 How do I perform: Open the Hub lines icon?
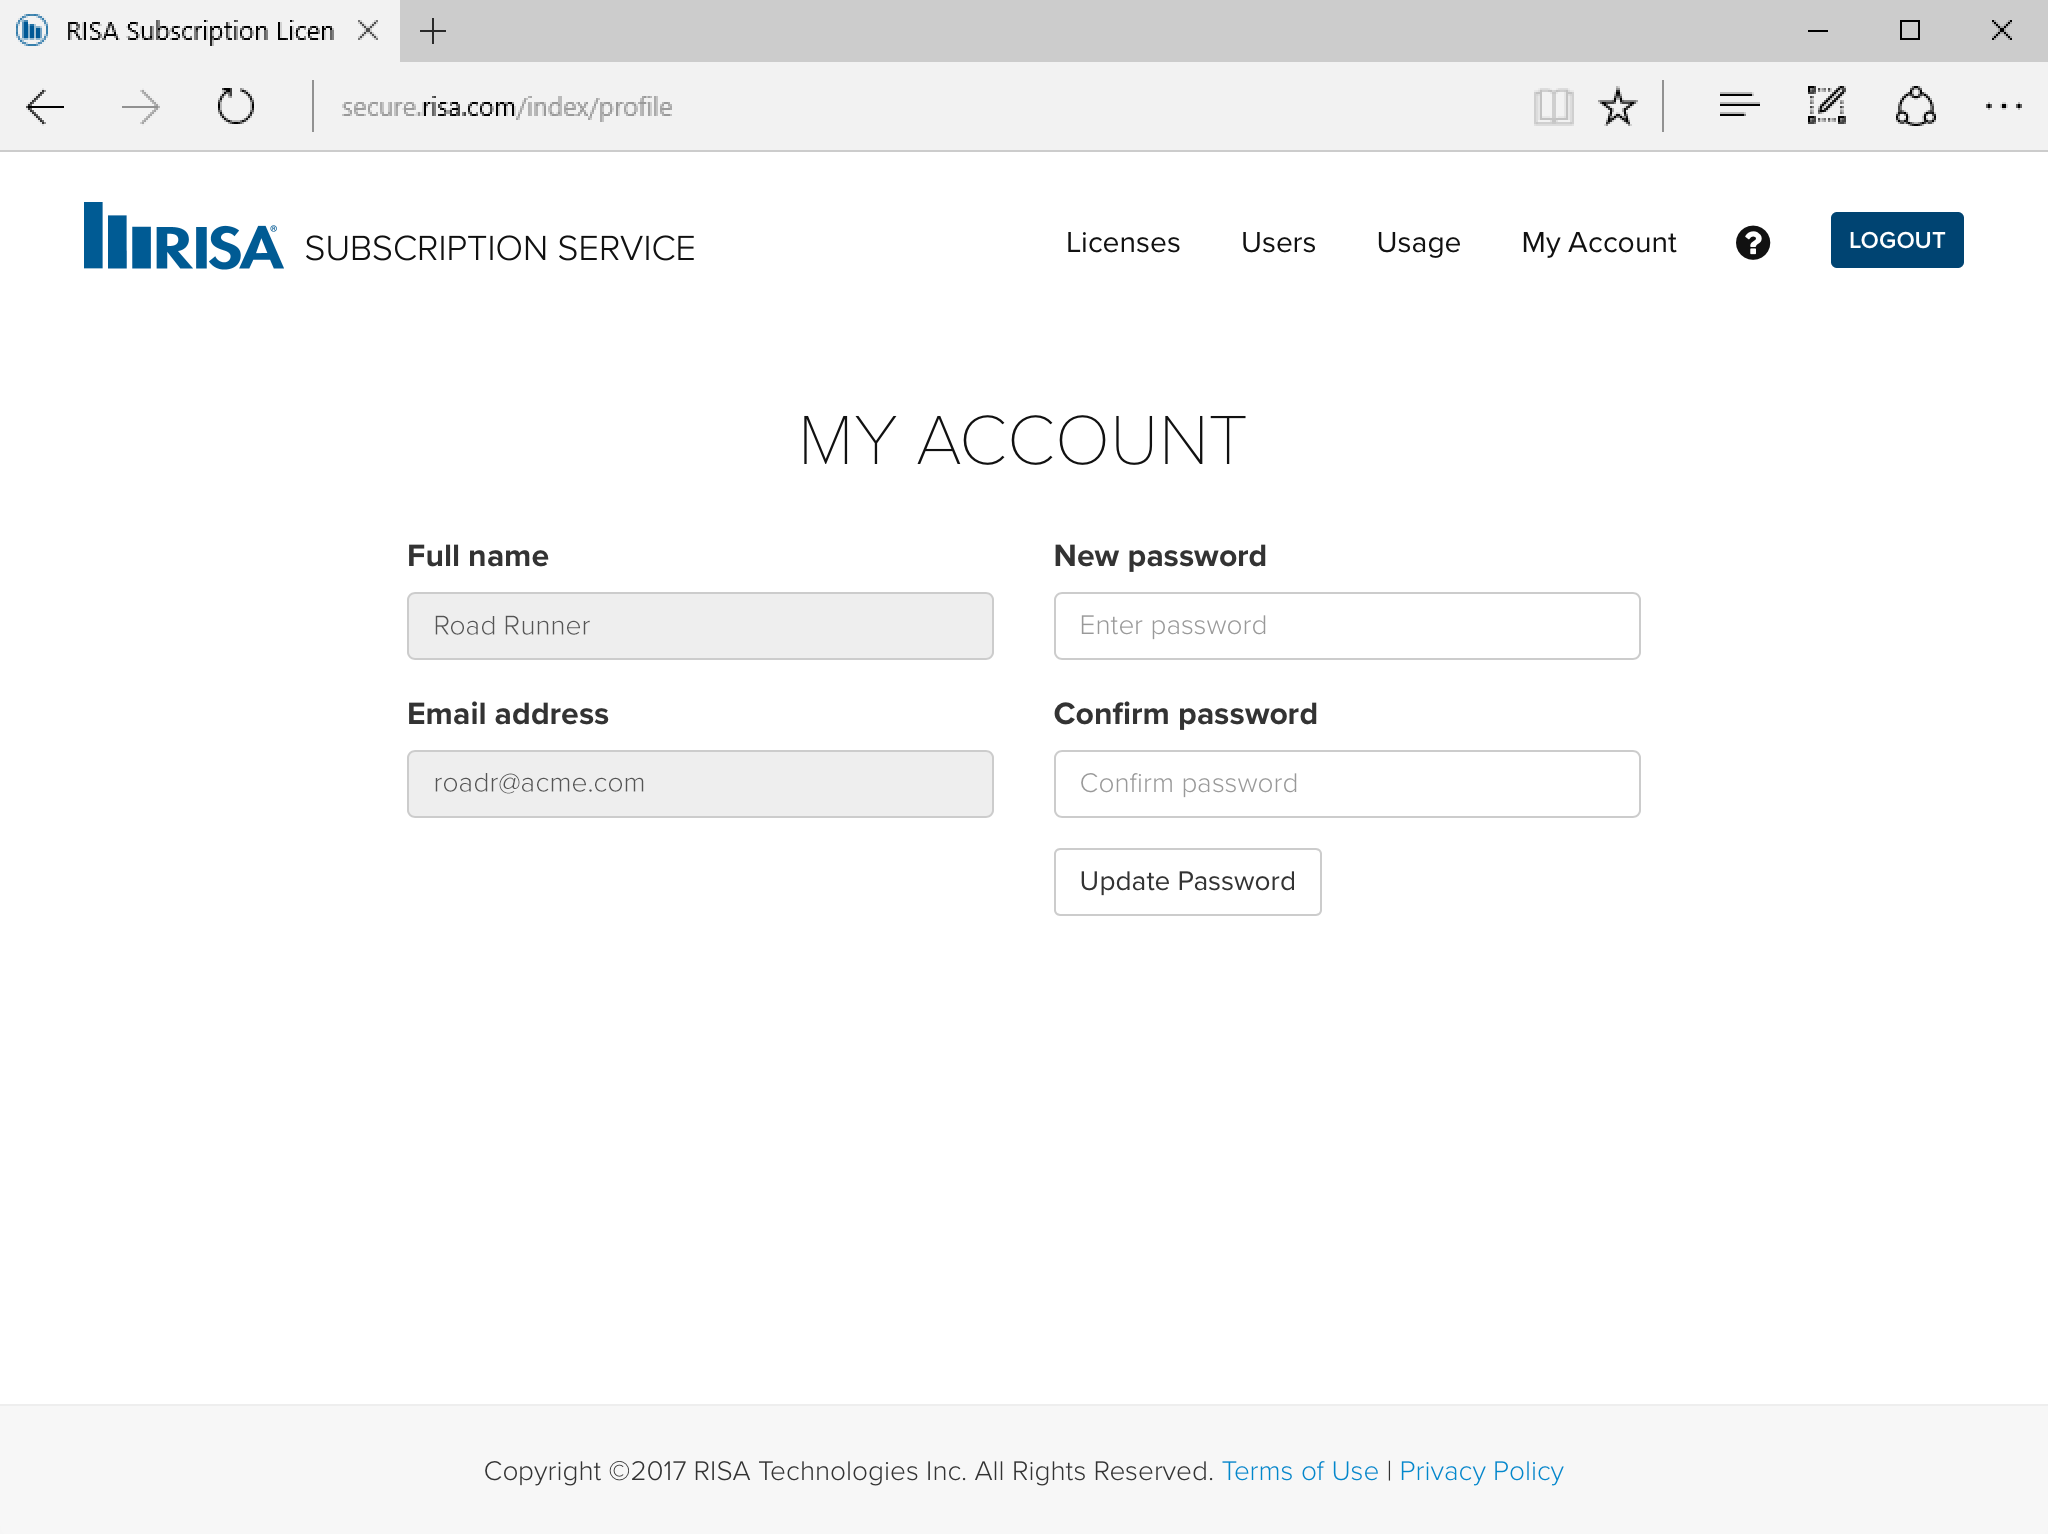pos(1739,105)
